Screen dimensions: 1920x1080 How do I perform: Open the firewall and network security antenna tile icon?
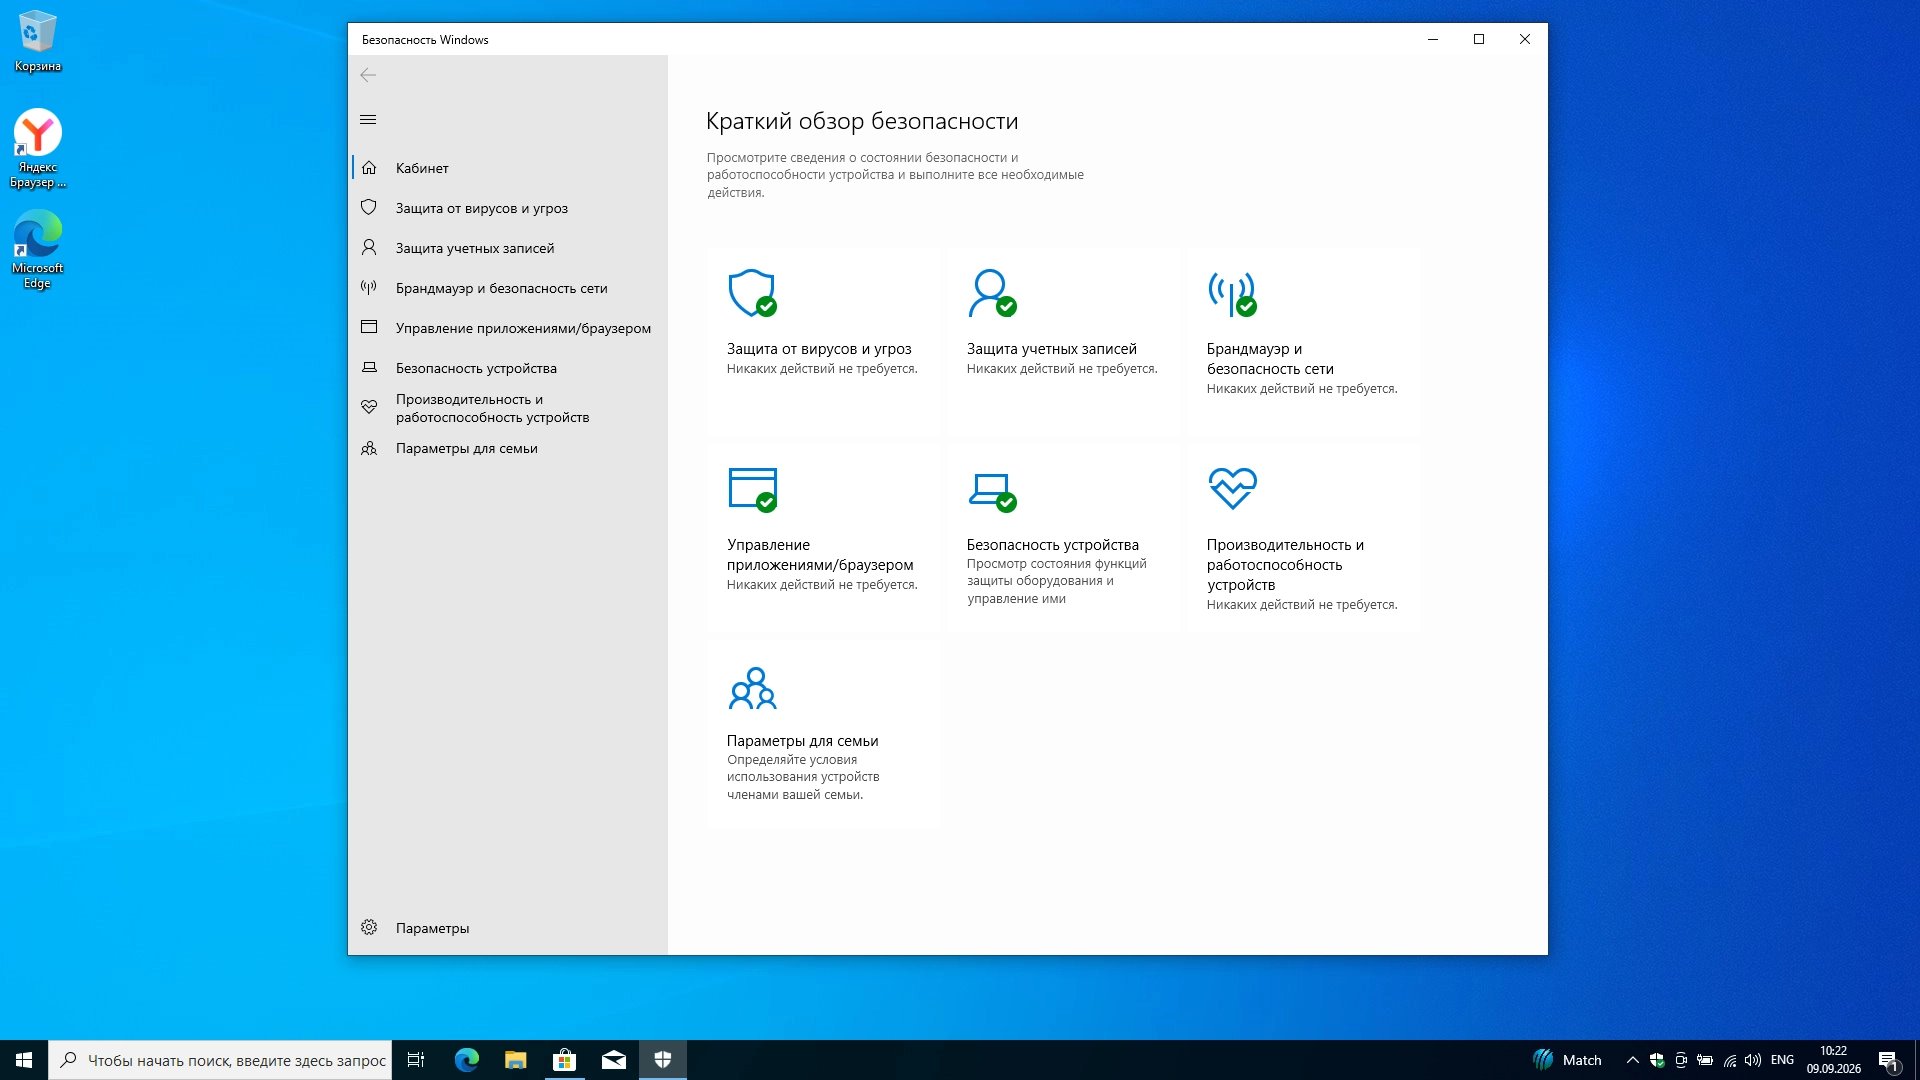pyautogui.click(x=1232, y=293)
